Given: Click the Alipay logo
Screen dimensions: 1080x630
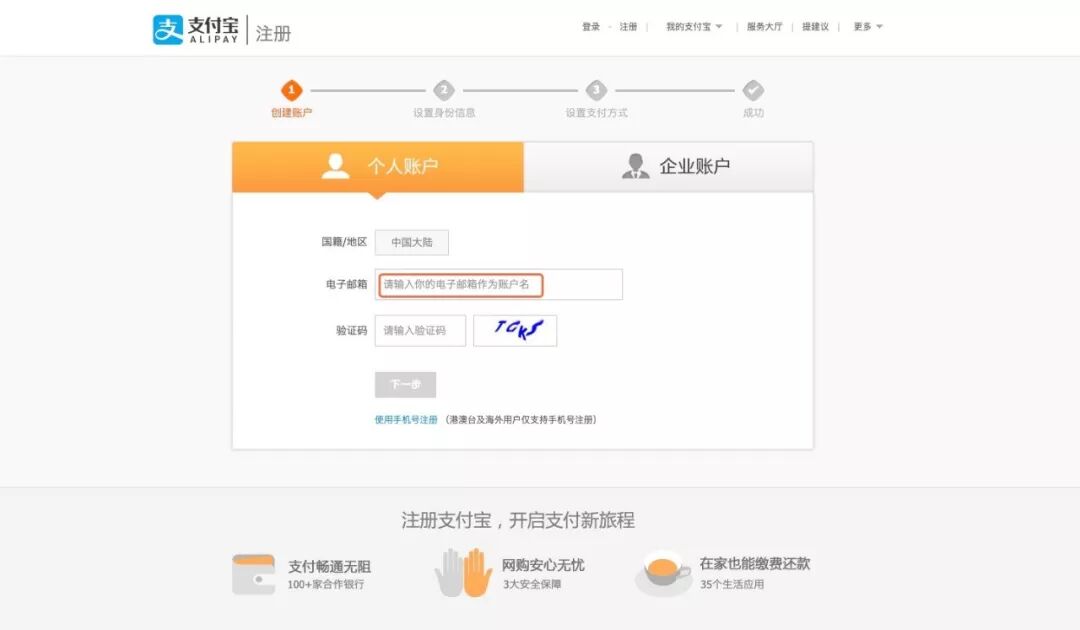Looking at the screenshot, I should (196, 30).
